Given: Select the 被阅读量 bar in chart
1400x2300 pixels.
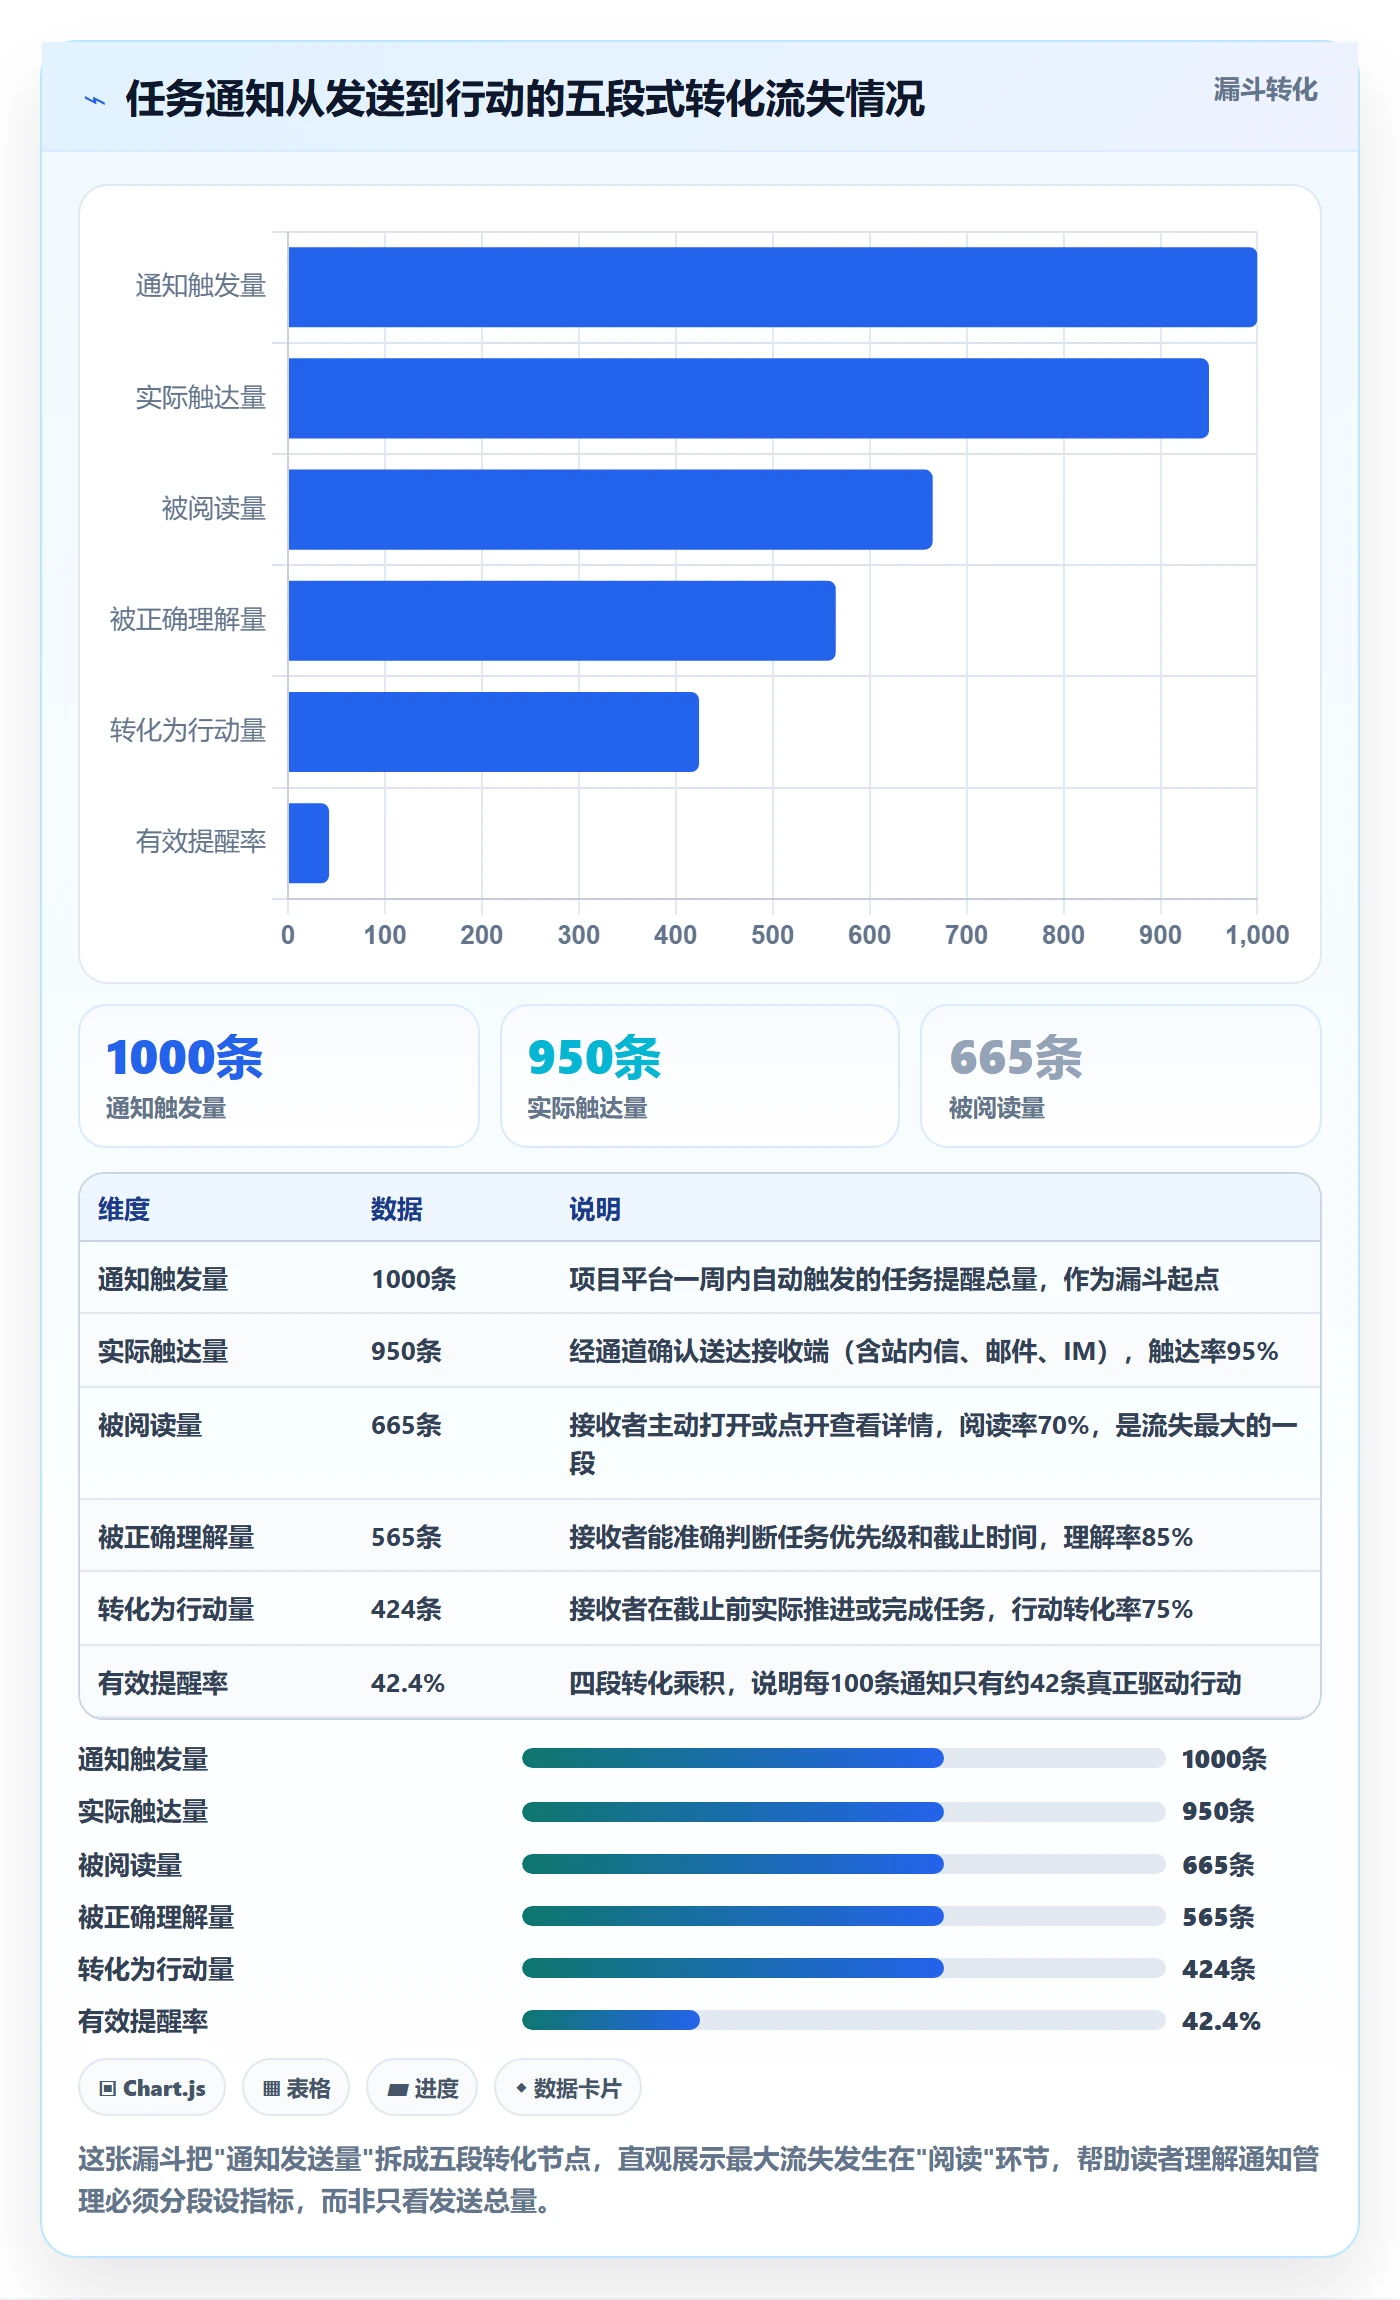Looking at the screenshot, I should pyautogui.click(x=610, y=509).
